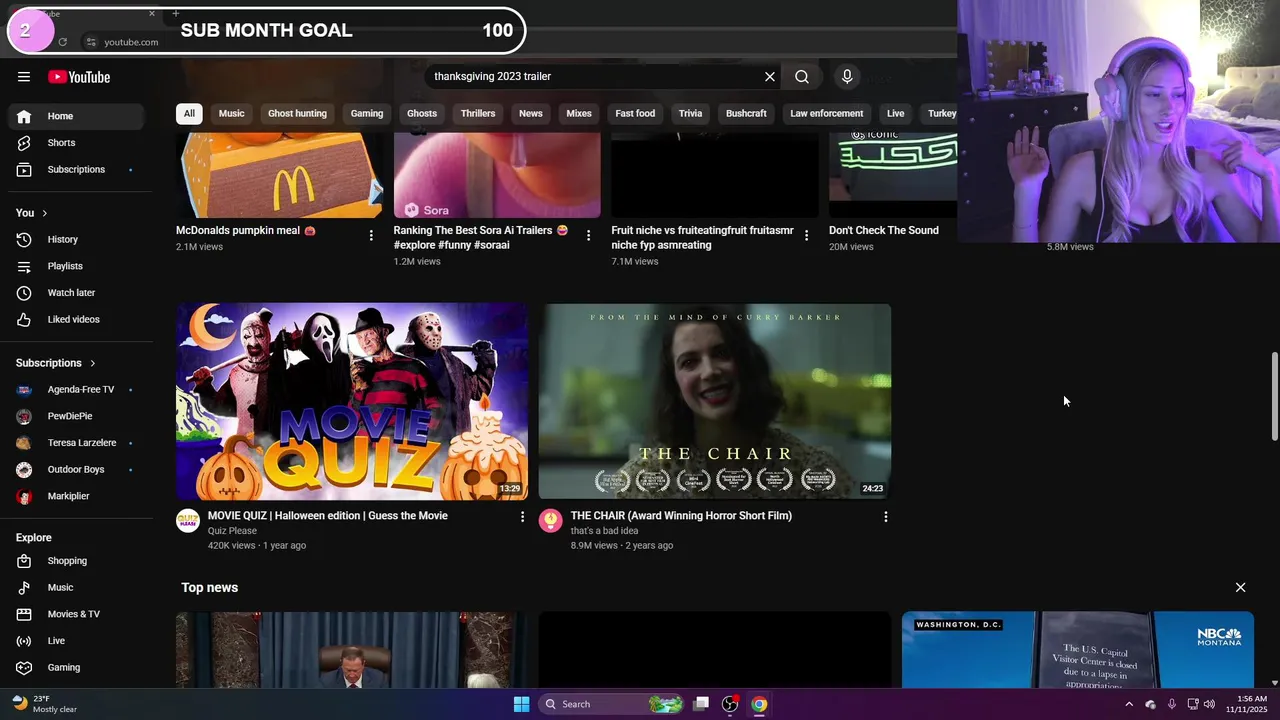Screen dimensions: 1280x720
Task: Select the All filter chip
Action: tap(189, 113)
